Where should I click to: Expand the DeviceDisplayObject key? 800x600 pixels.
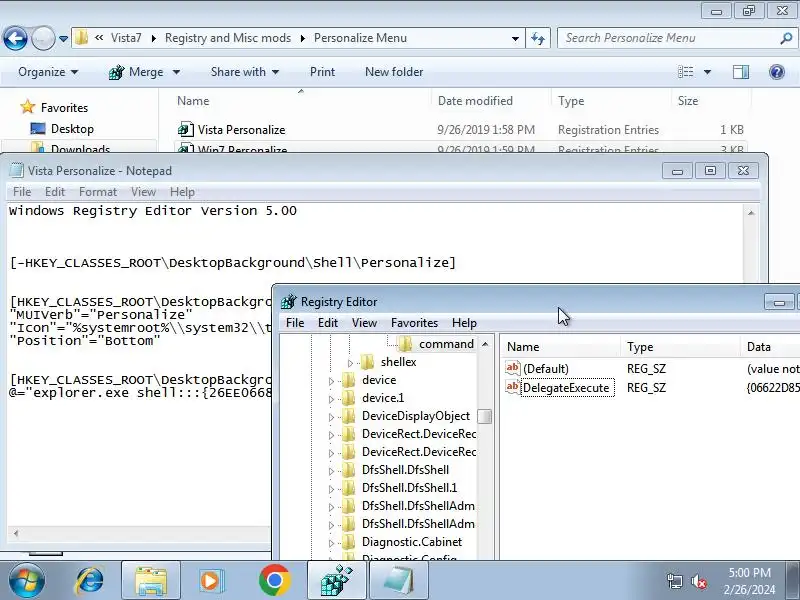(x=332, y=417)
